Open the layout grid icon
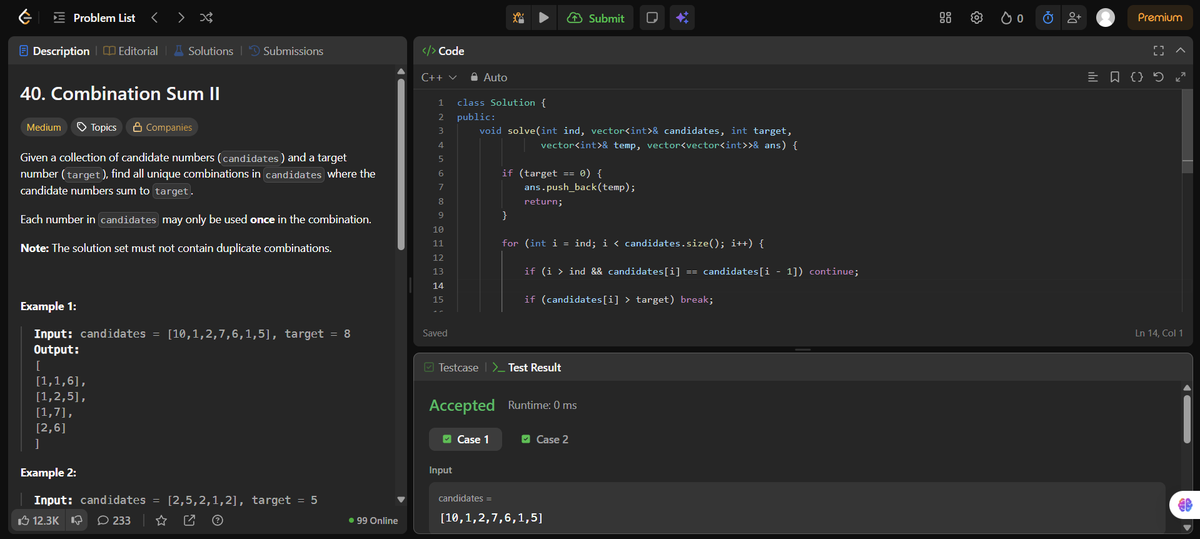Image resolution: width=1200 pixels, height=539 pixels. click(x=946, y=18)
